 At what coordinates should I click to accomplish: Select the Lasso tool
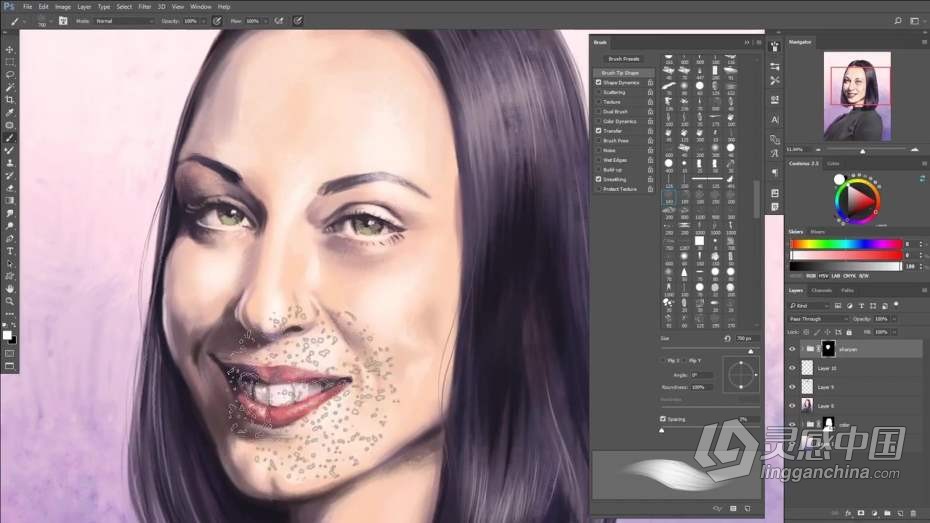pos(10,74)
